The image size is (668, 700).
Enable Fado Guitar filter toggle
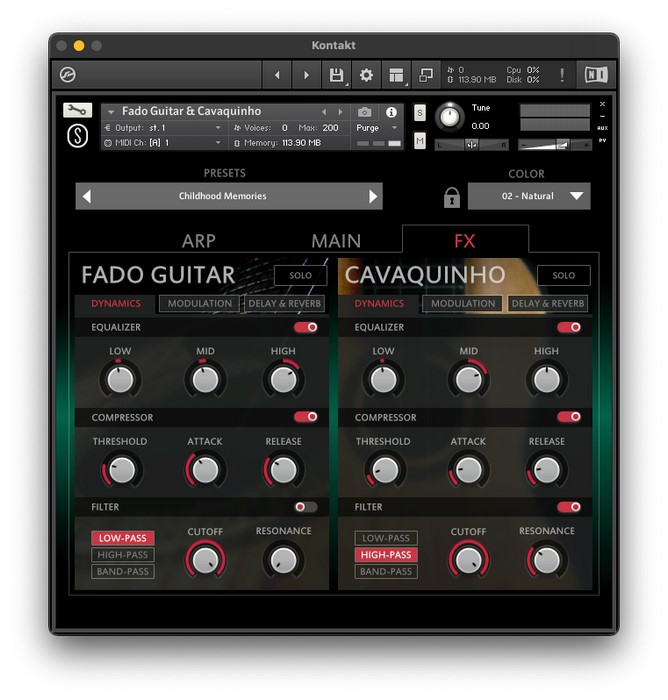305,507
